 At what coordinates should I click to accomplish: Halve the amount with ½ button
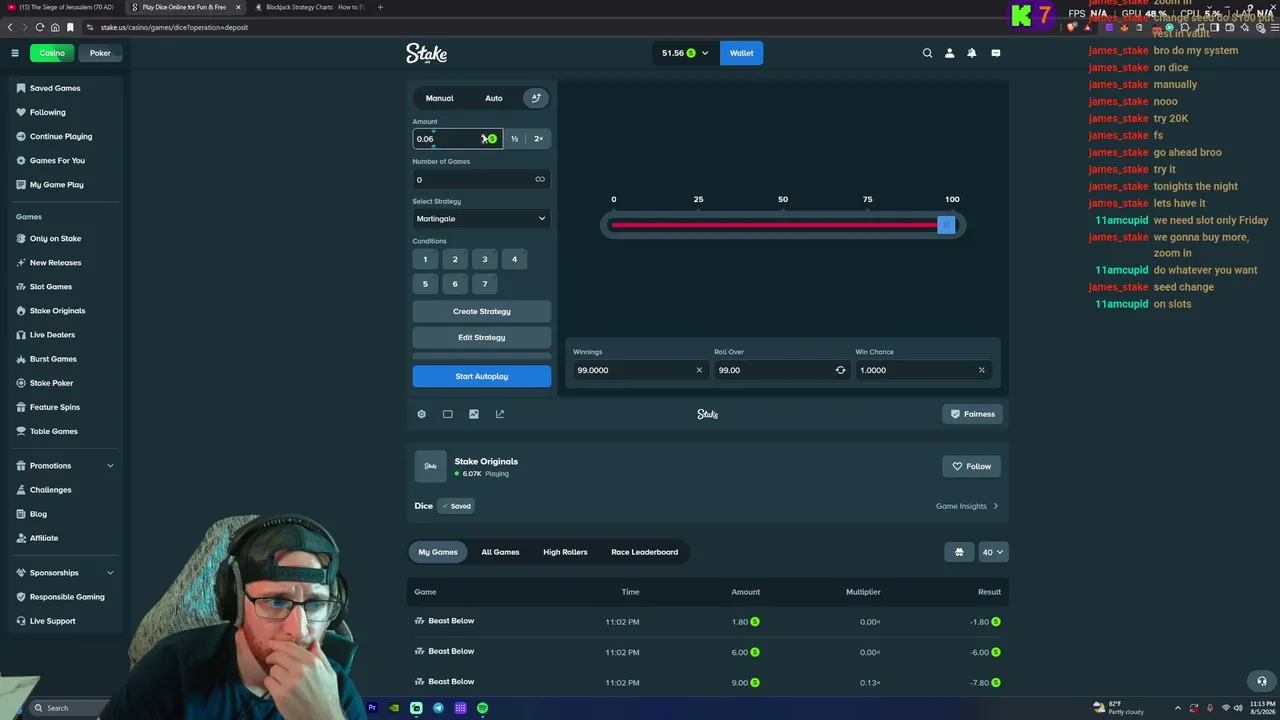(x=515, y=139)
